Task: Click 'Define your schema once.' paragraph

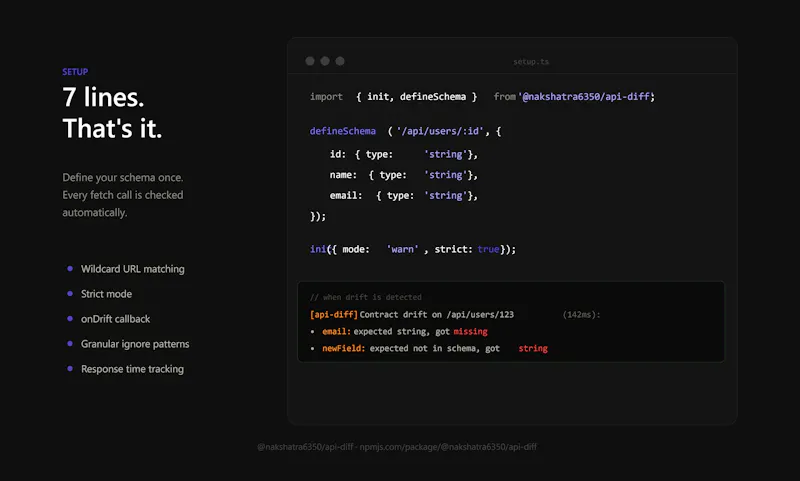Action: (122, 195)
